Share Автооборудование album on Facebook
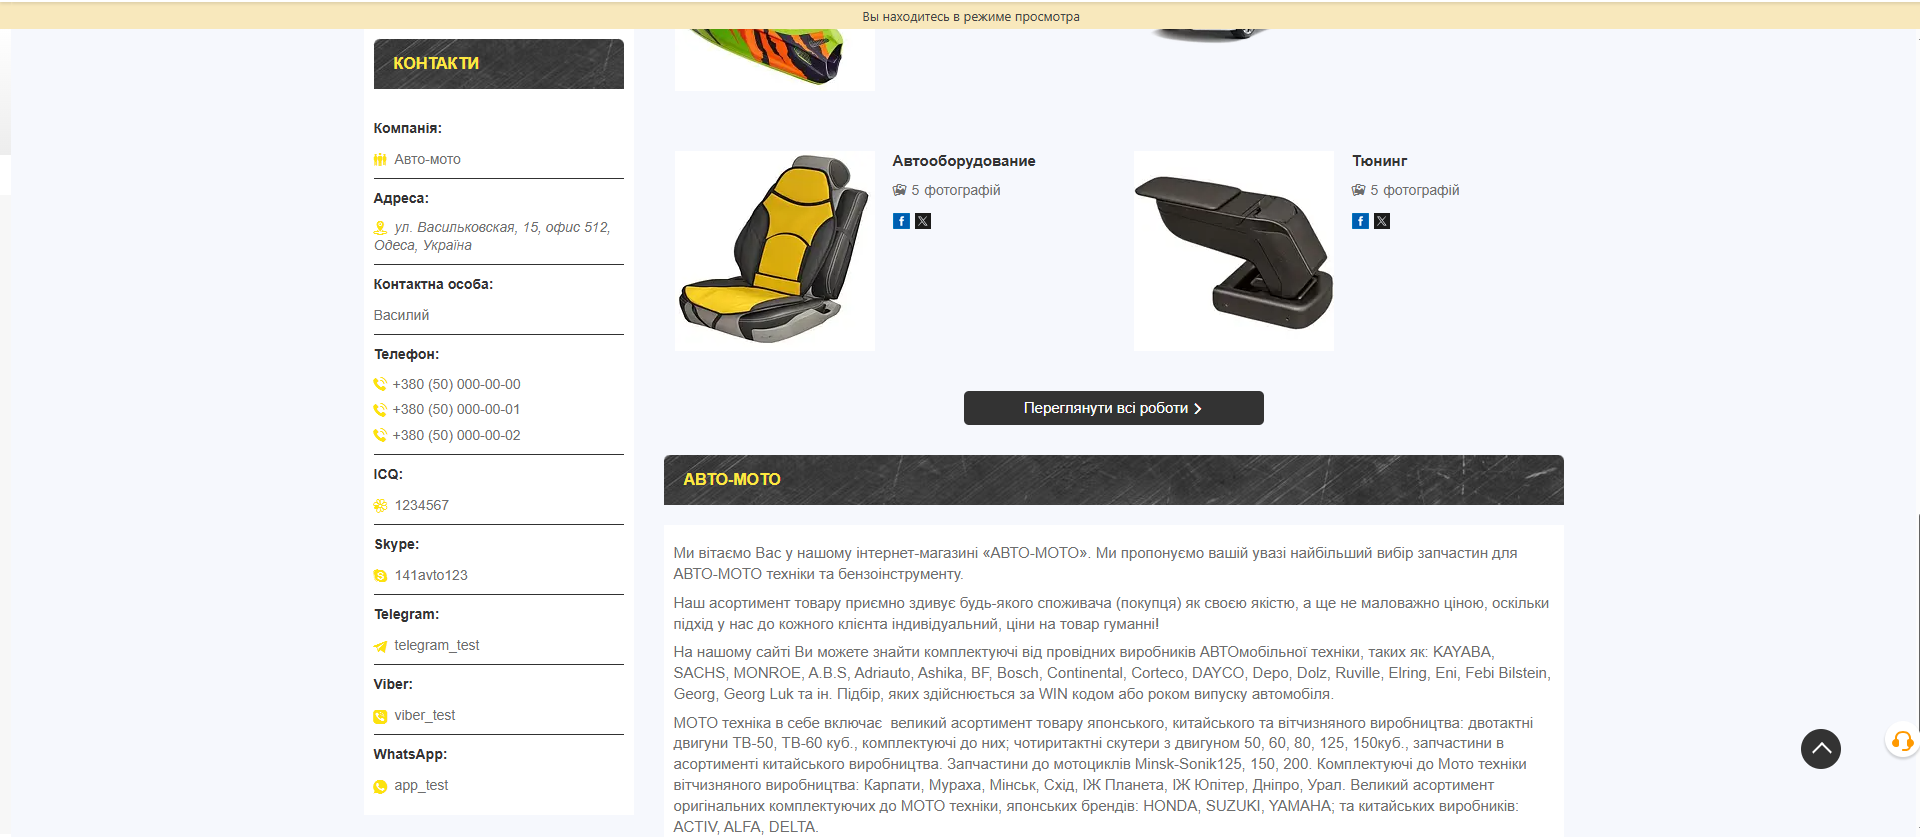 901,221
